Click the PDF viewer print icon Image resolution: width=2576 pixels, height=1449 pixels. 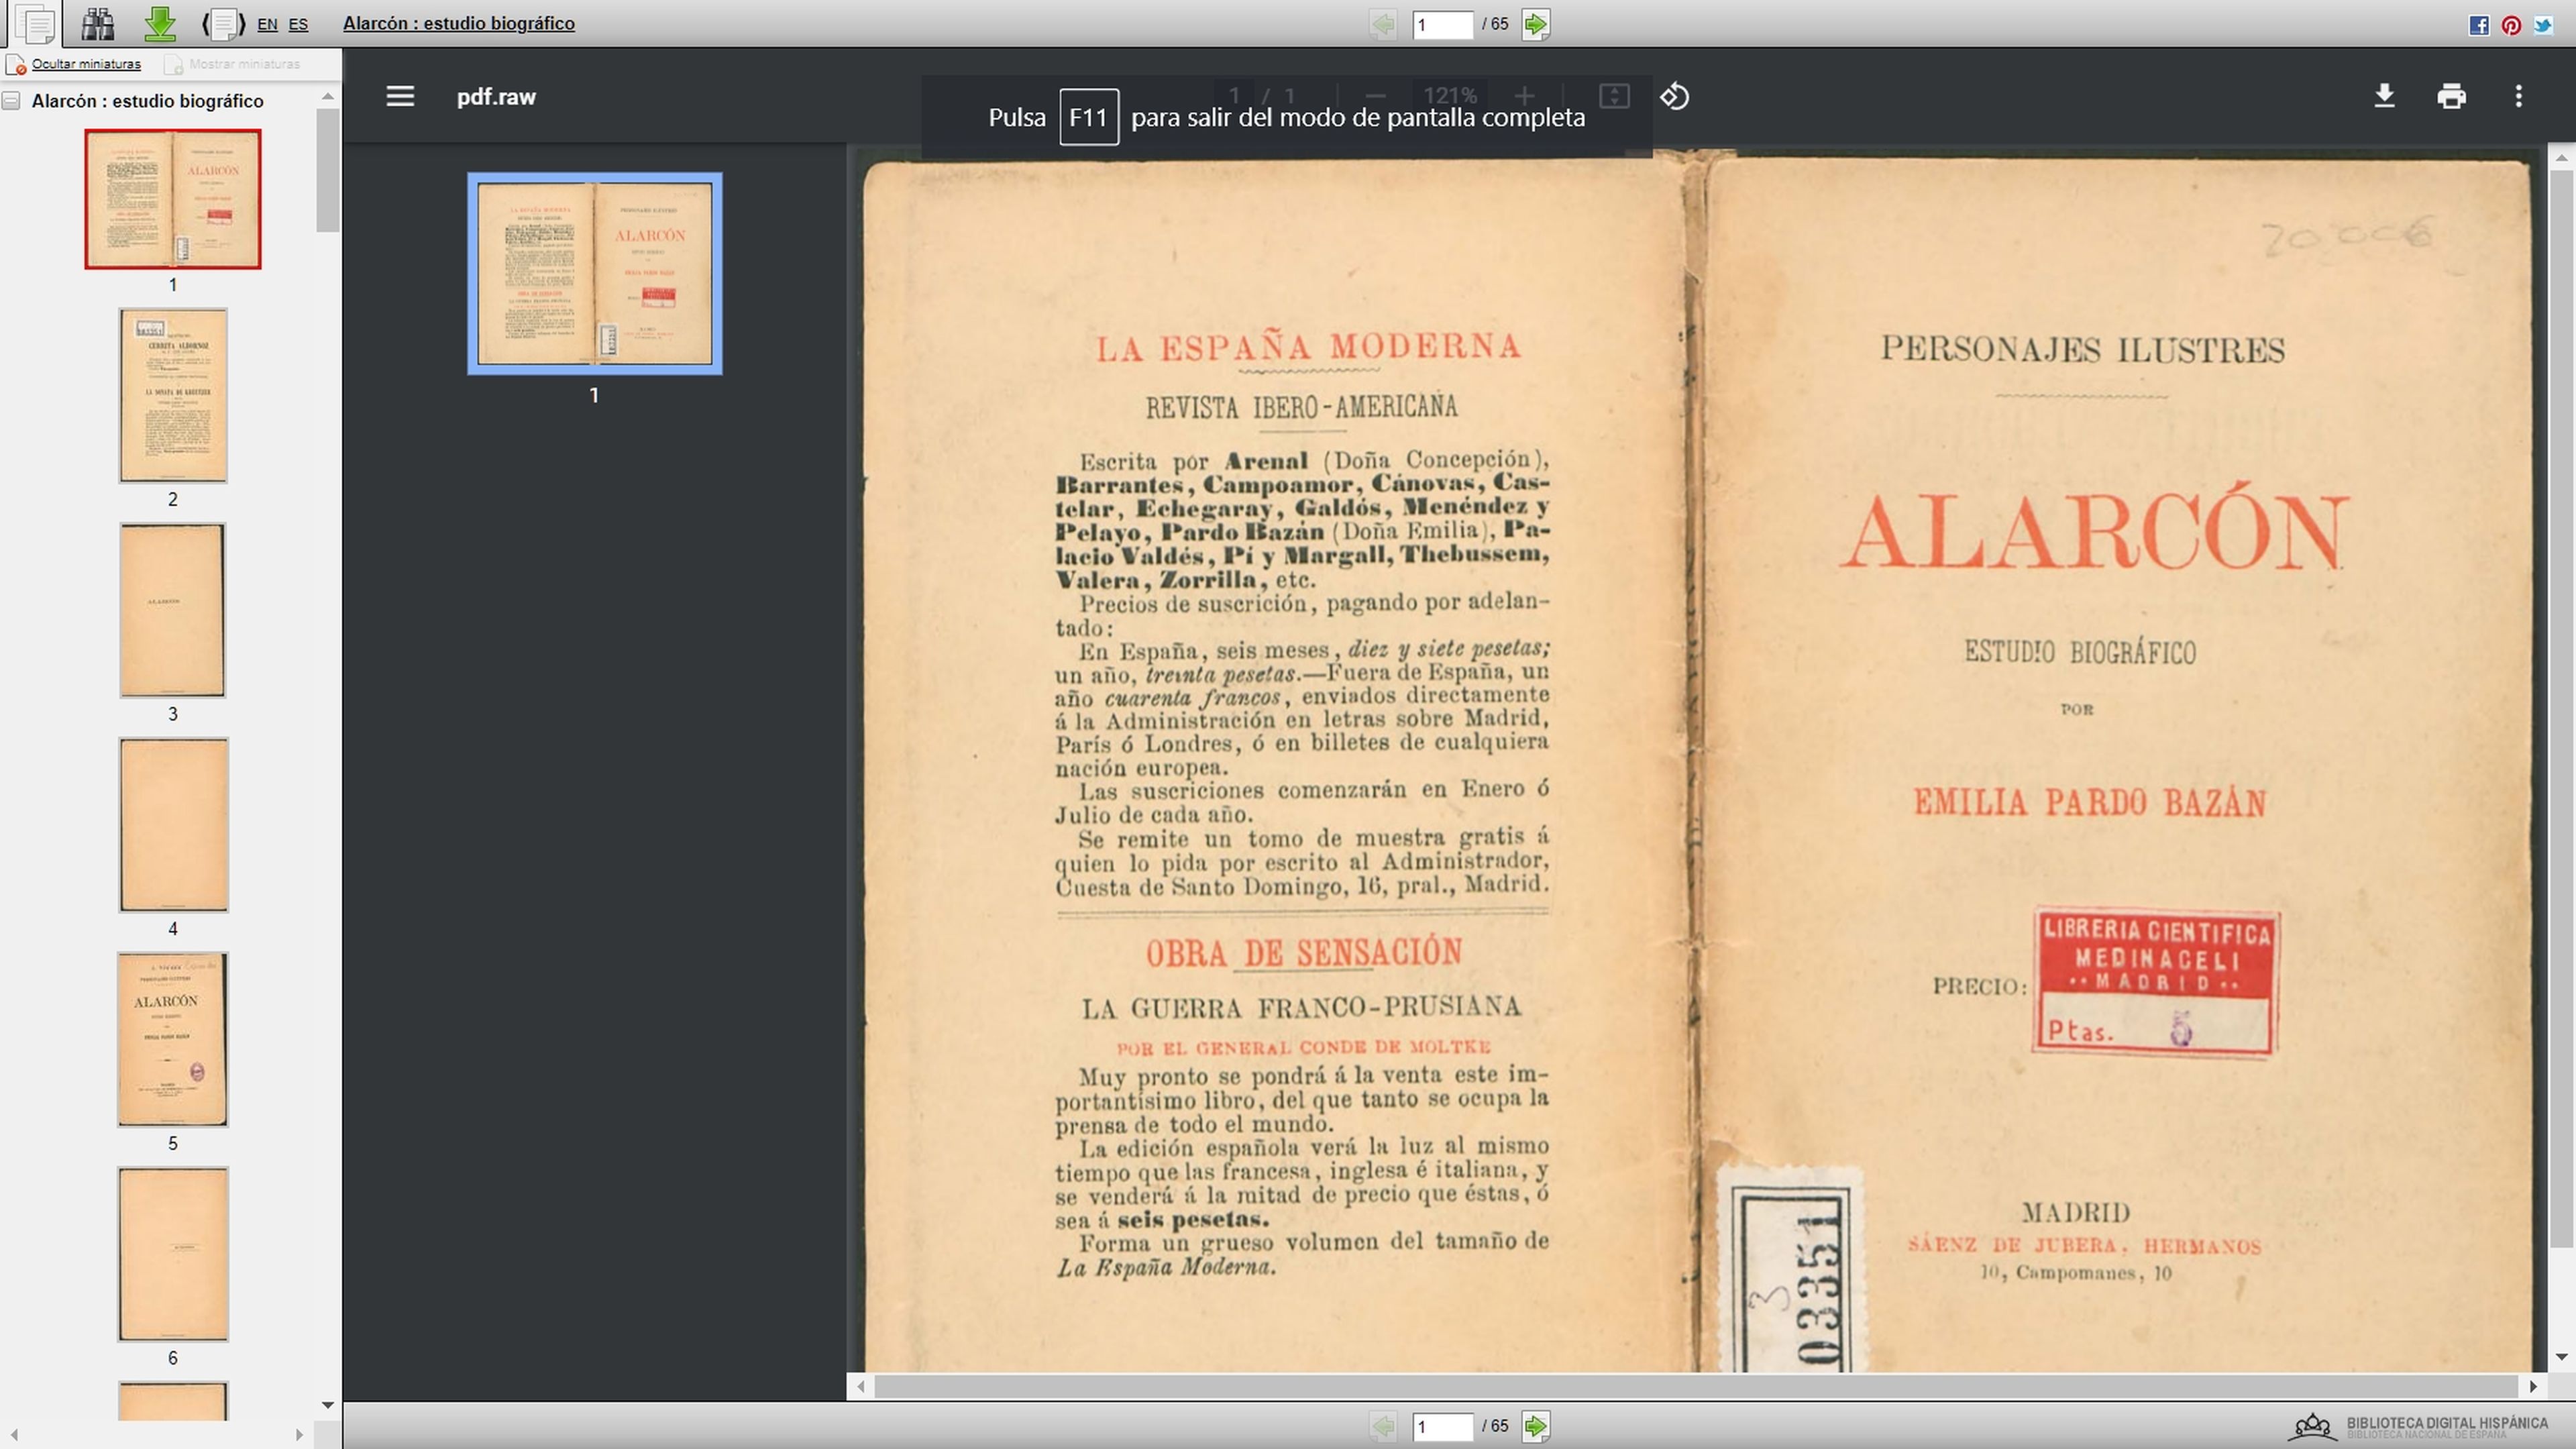click(2451, 97)
